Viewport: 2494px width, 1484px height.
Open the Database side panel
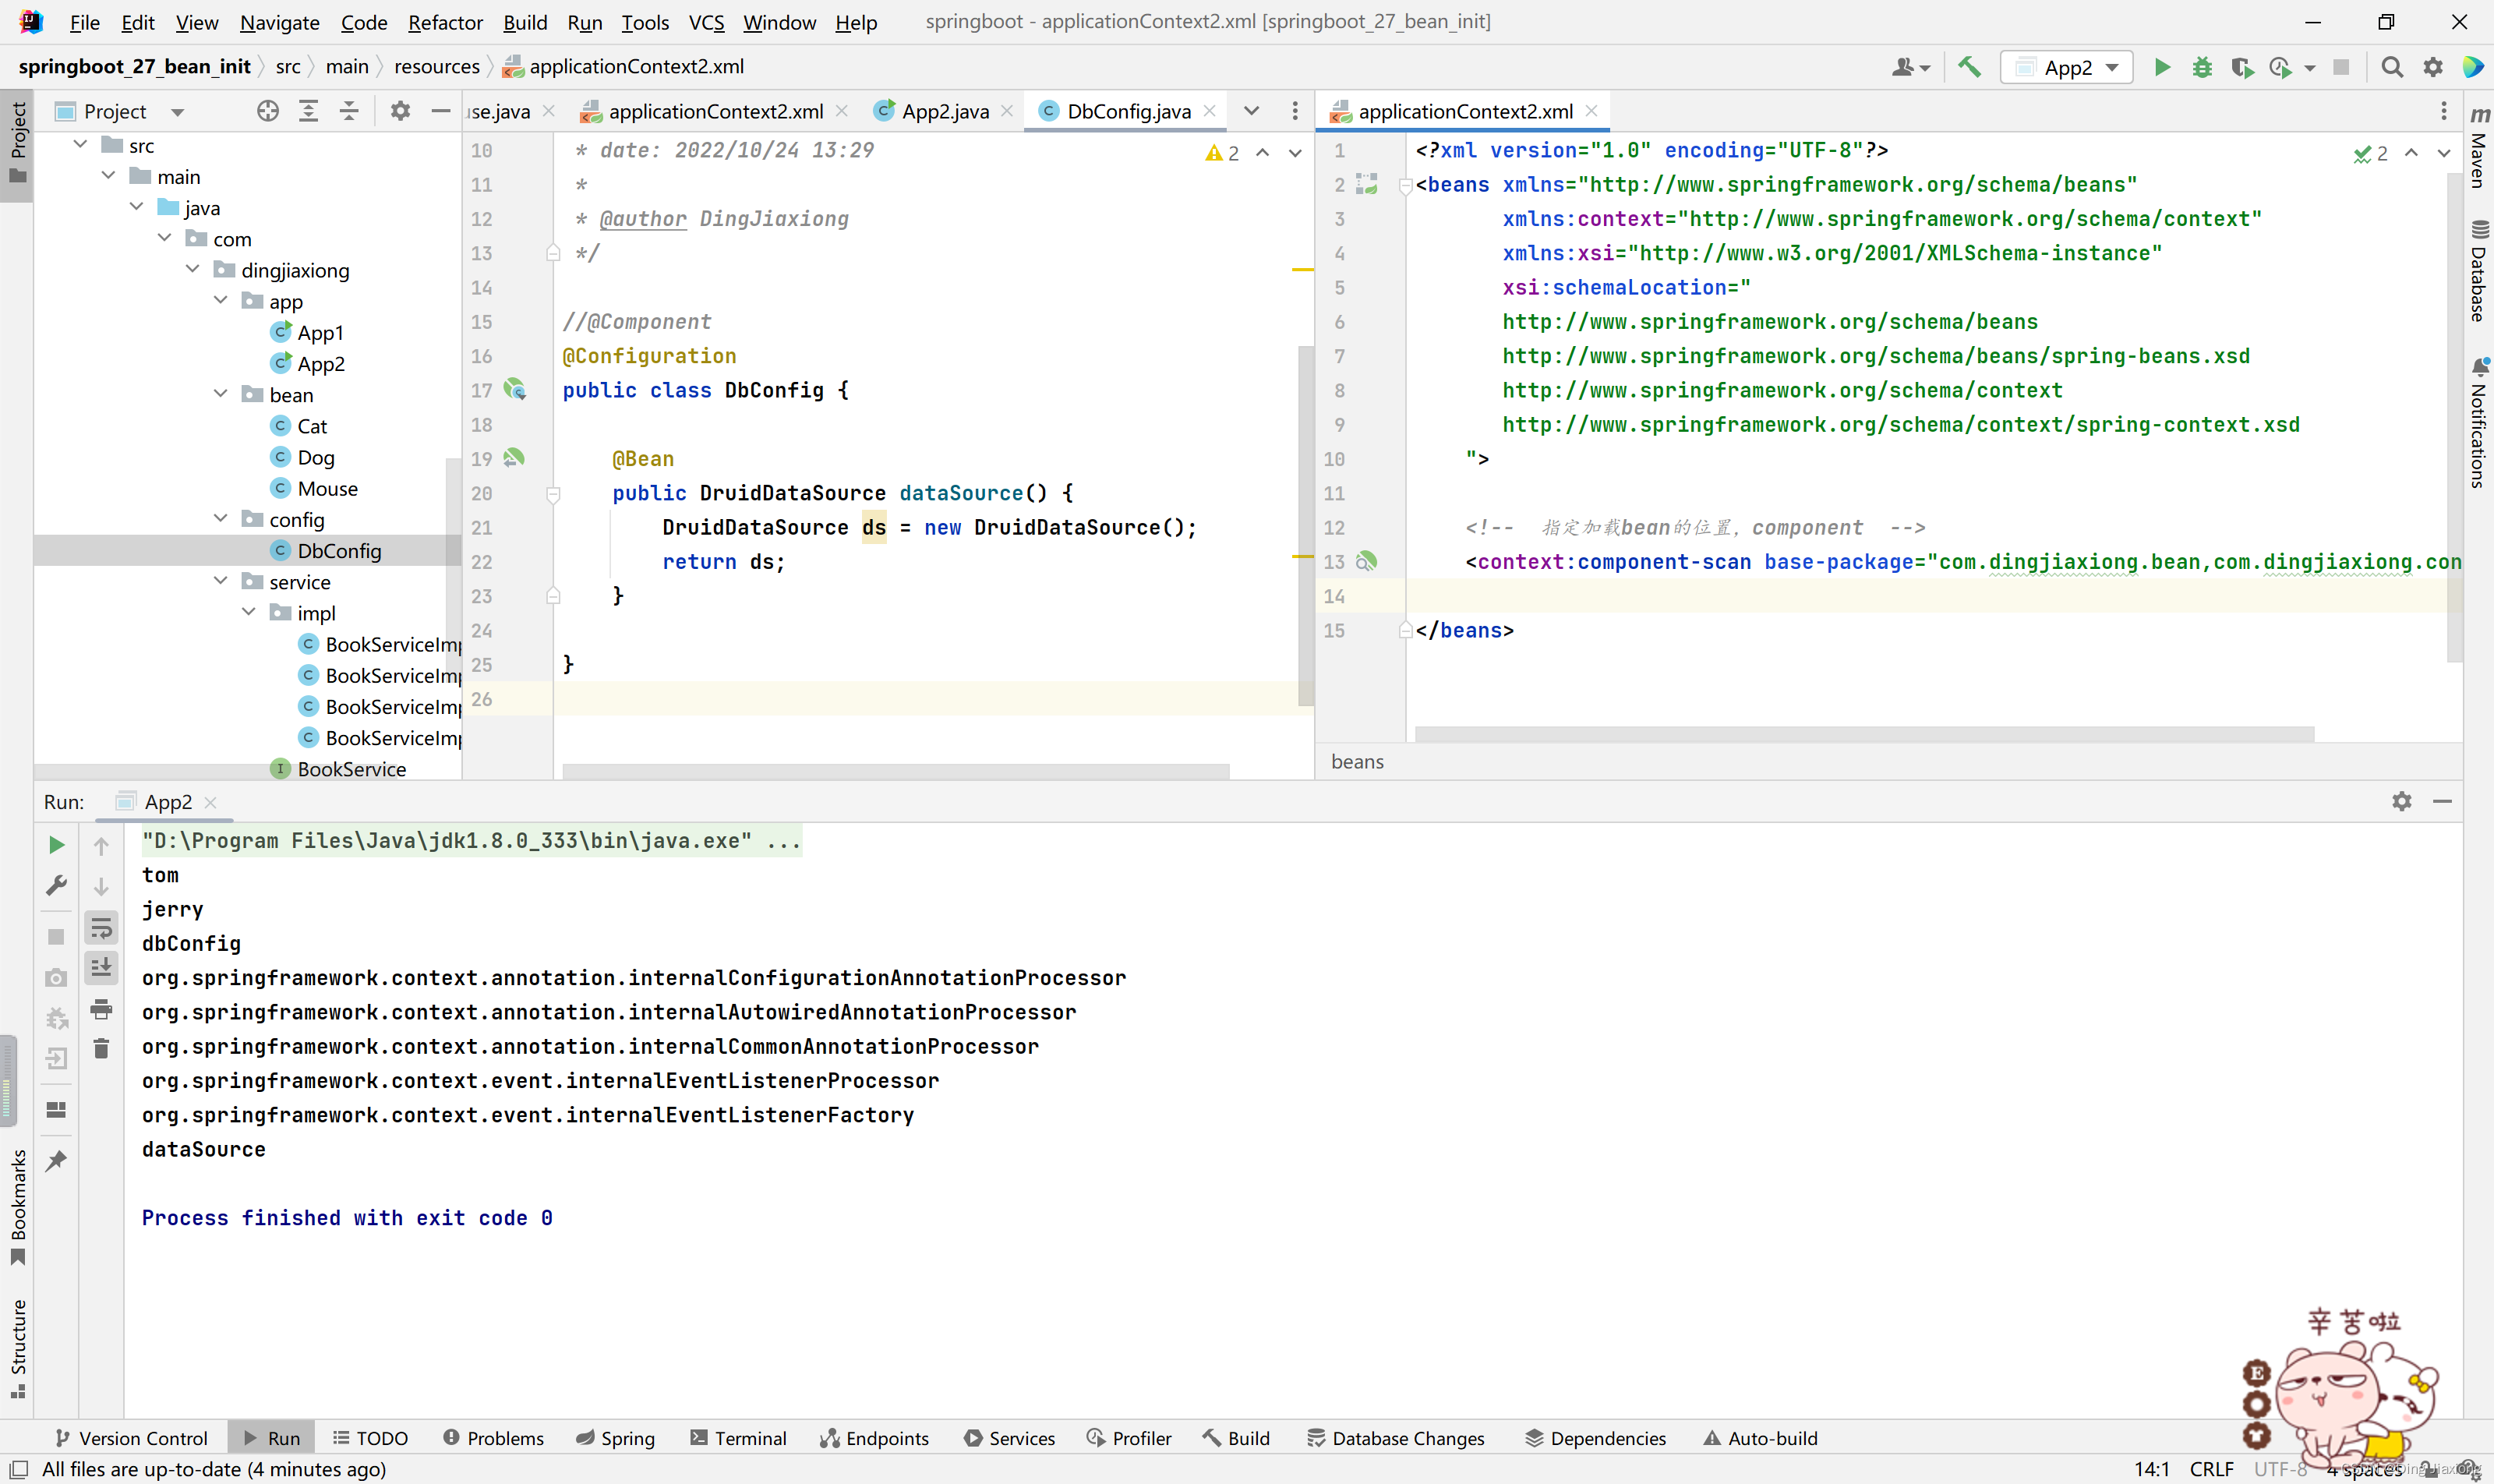point(2479,270)
